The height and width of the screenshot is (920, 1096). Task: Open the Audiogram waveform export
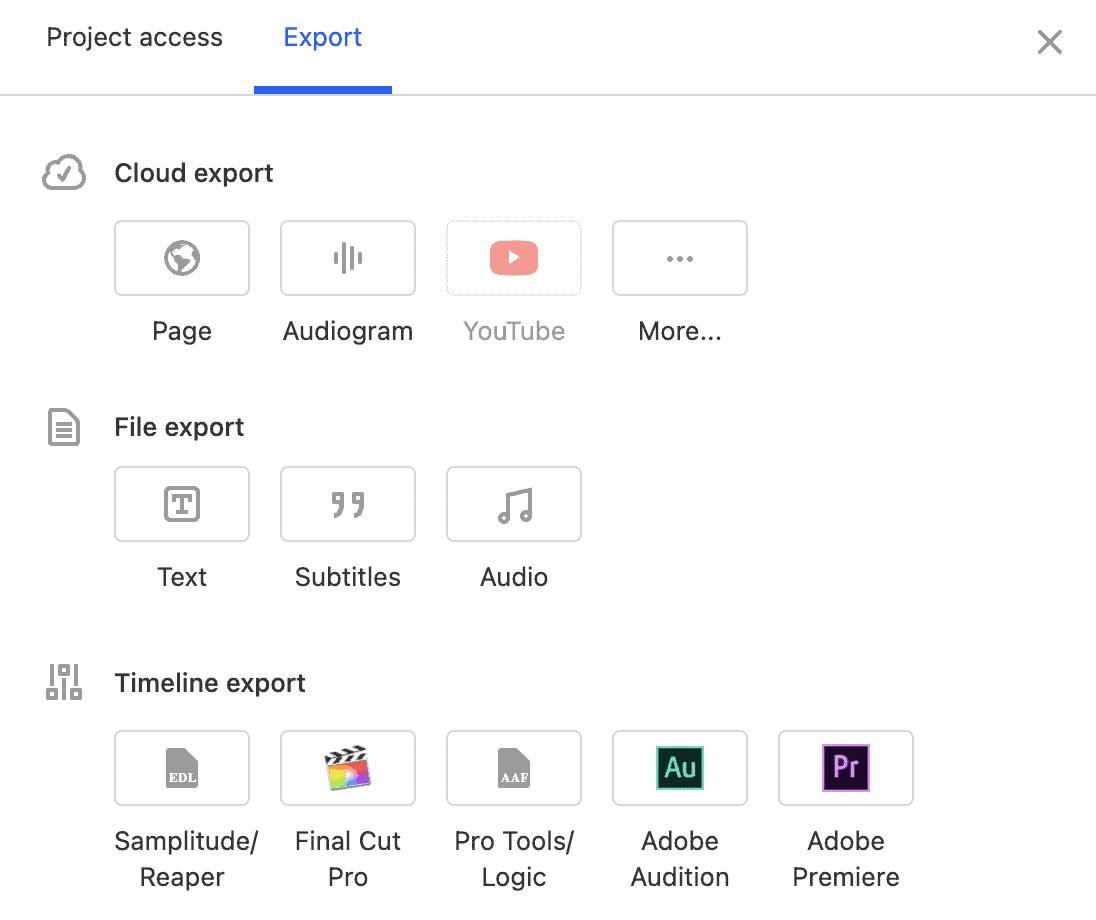tap(348, 258)
